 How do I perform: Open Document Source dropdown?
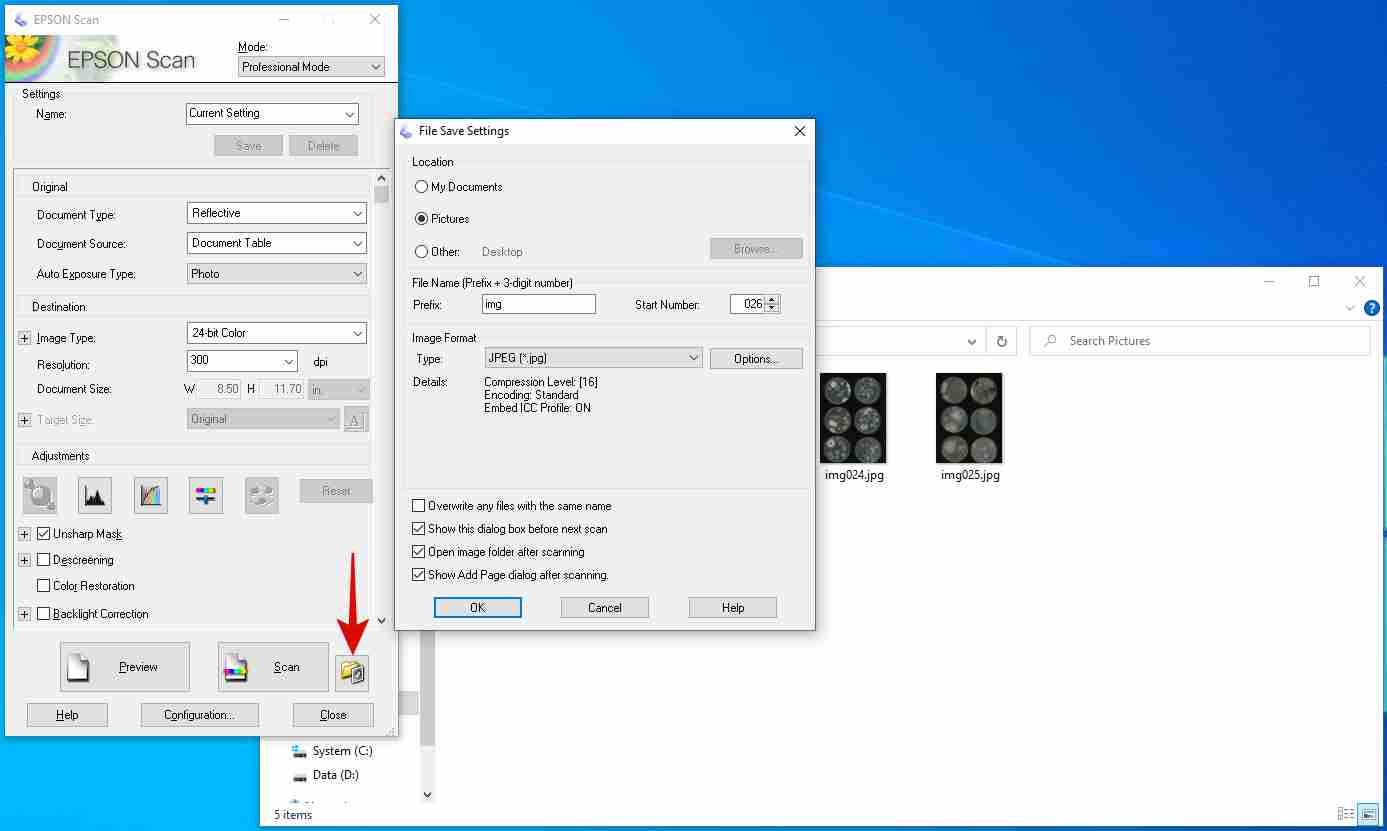(x=277, y=243)
